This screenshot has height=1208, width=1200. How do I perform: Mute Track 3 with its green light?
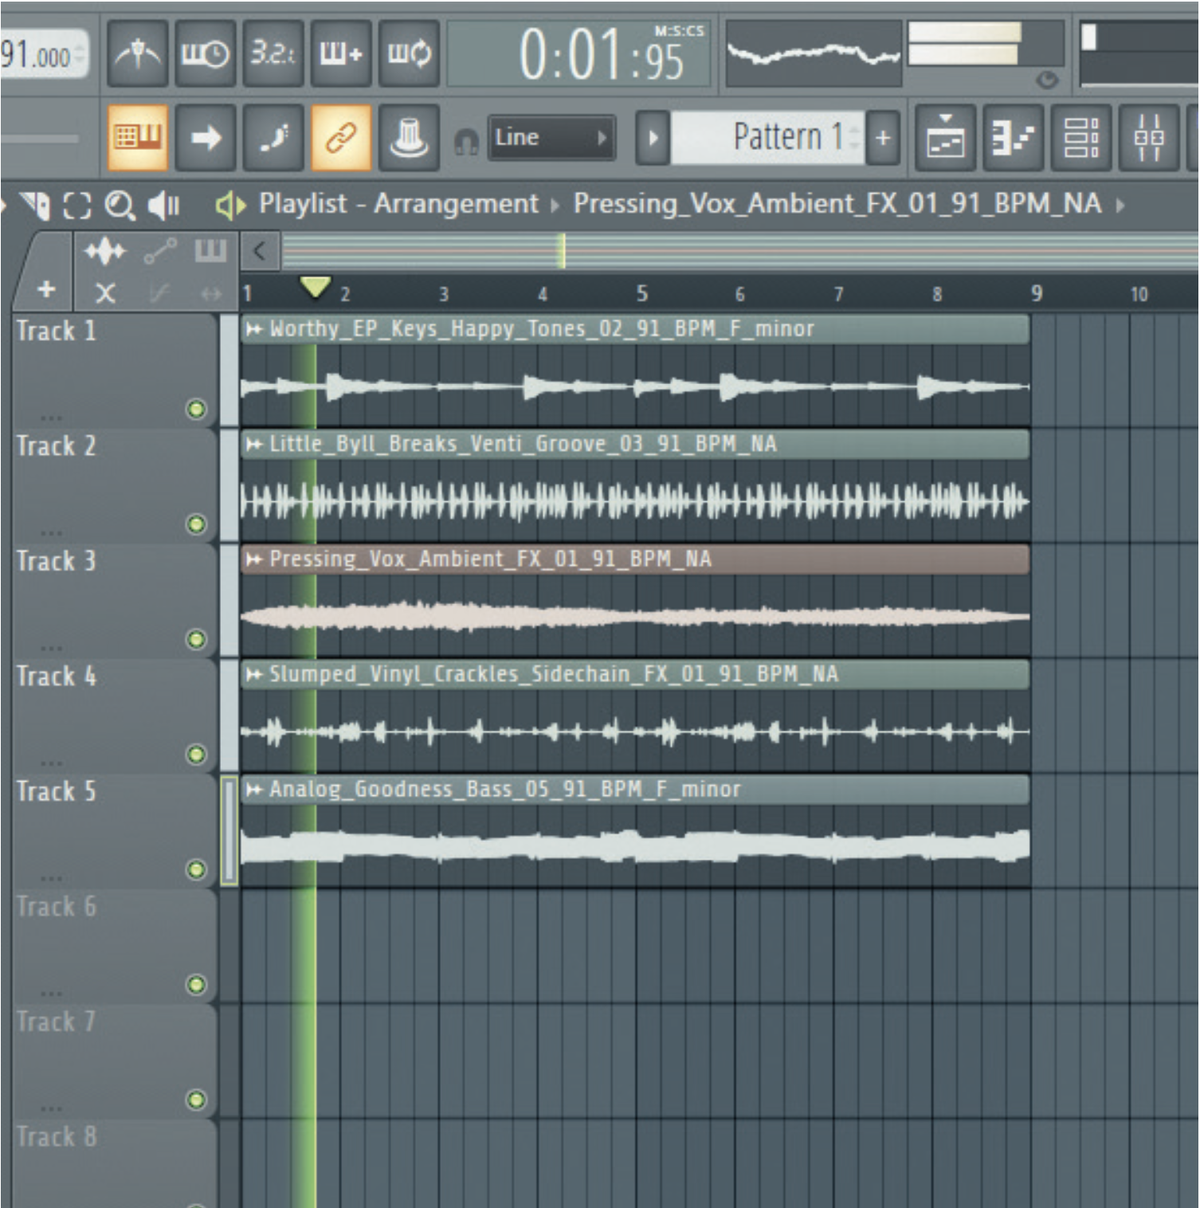(196, 639)
